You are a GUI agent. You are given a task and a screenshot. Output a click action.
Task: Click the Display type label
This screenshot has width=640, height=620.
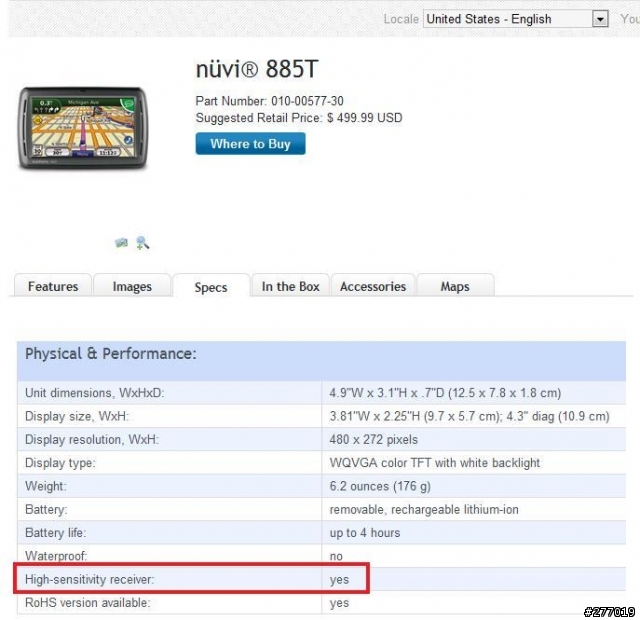pos(60,463)
